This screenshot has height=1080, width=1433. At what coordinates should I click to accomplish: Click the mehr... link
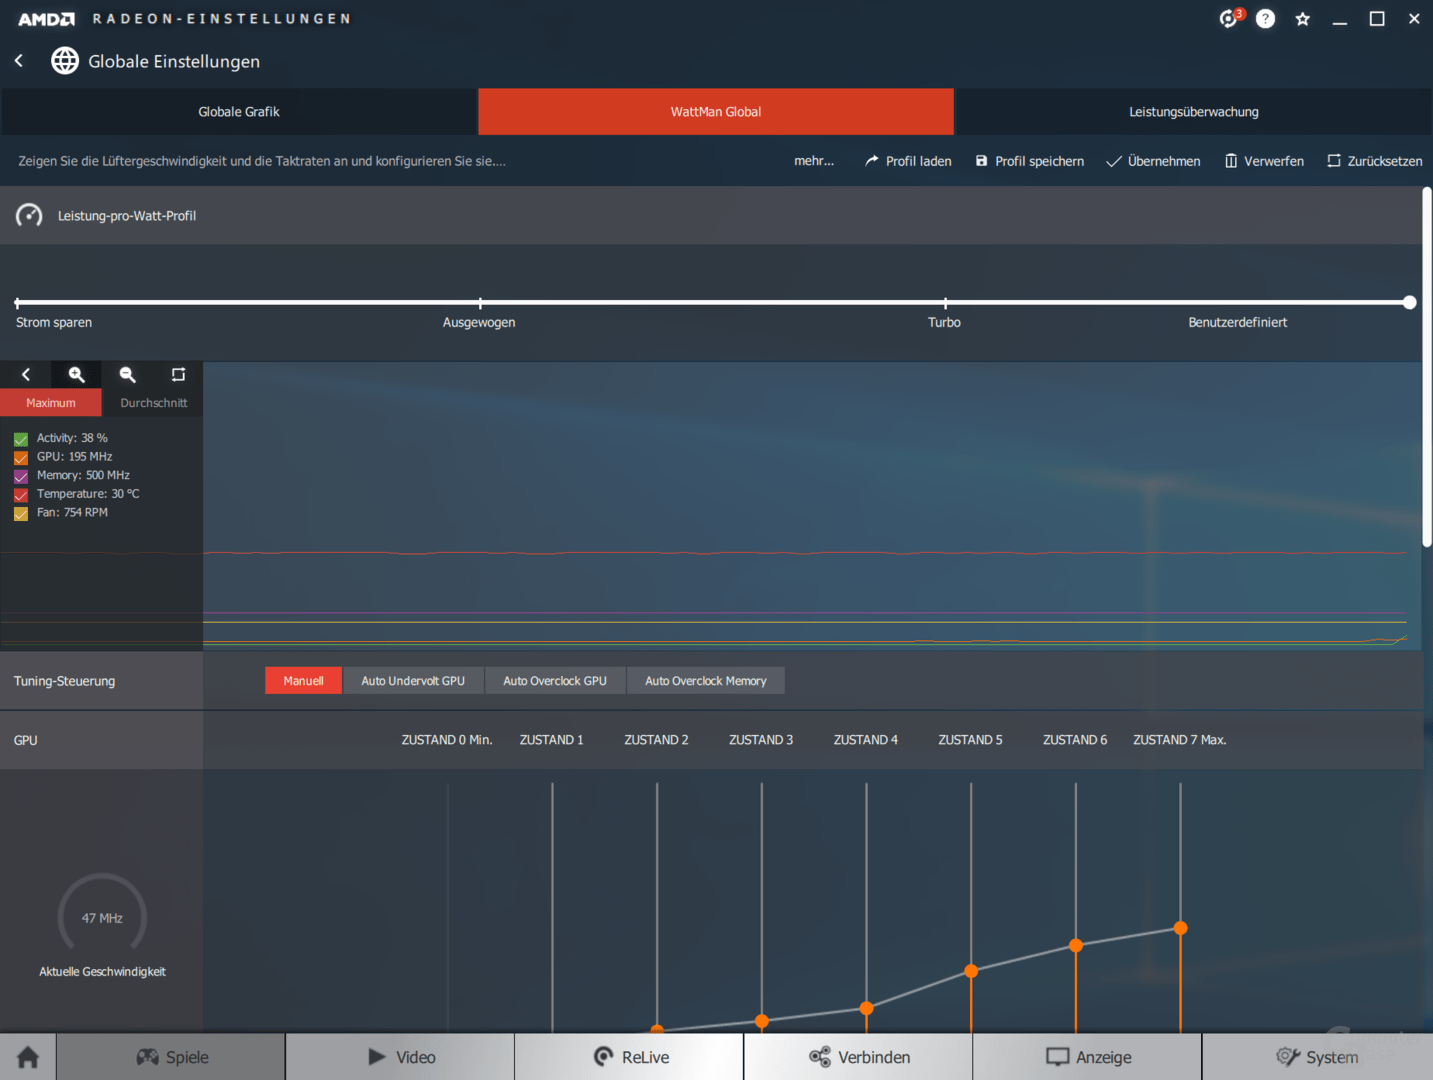click(x=814, y=161)
